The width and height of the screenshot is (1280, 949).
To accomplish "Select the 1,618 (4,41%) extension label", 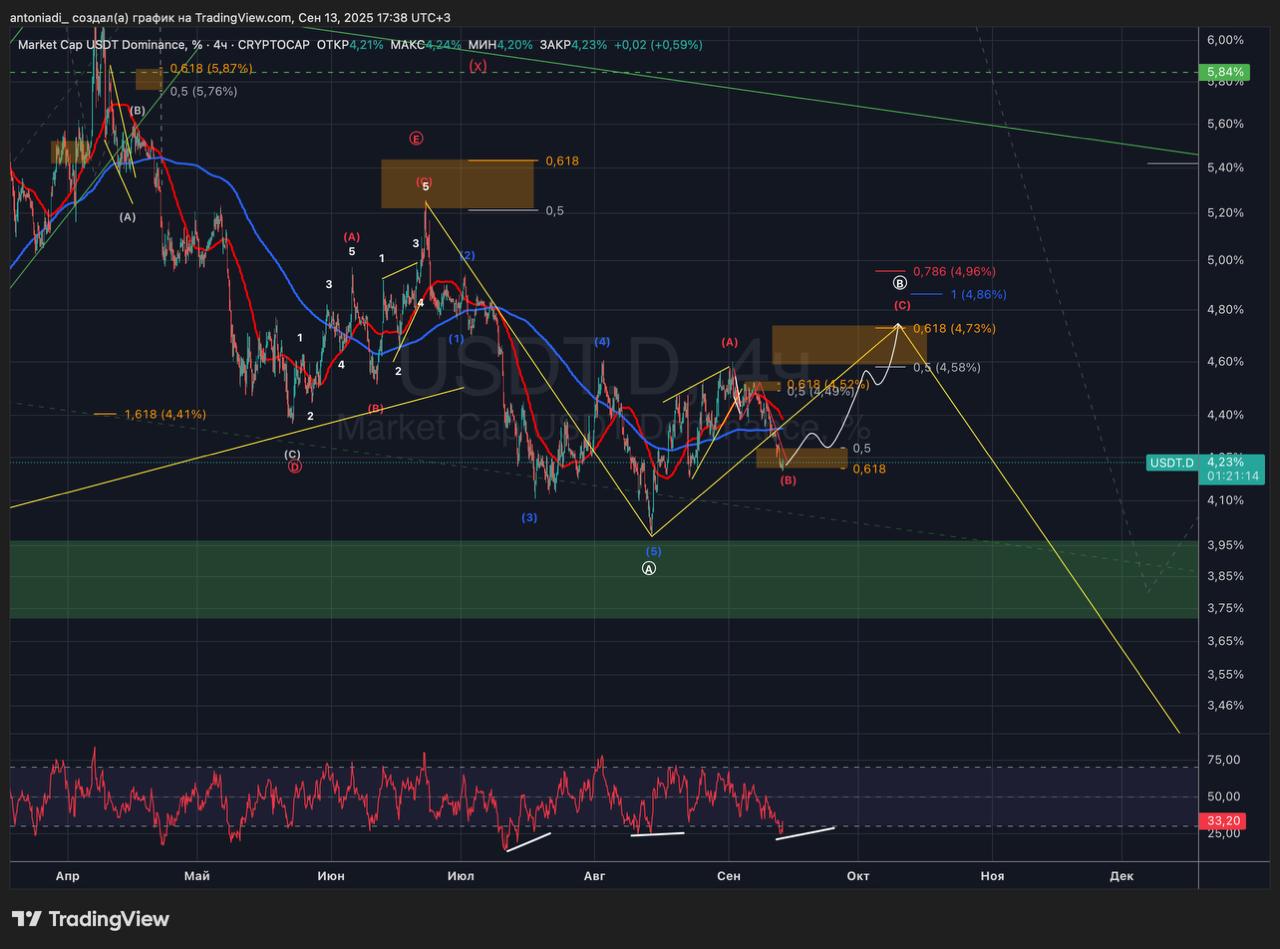I will coord(165,414).
